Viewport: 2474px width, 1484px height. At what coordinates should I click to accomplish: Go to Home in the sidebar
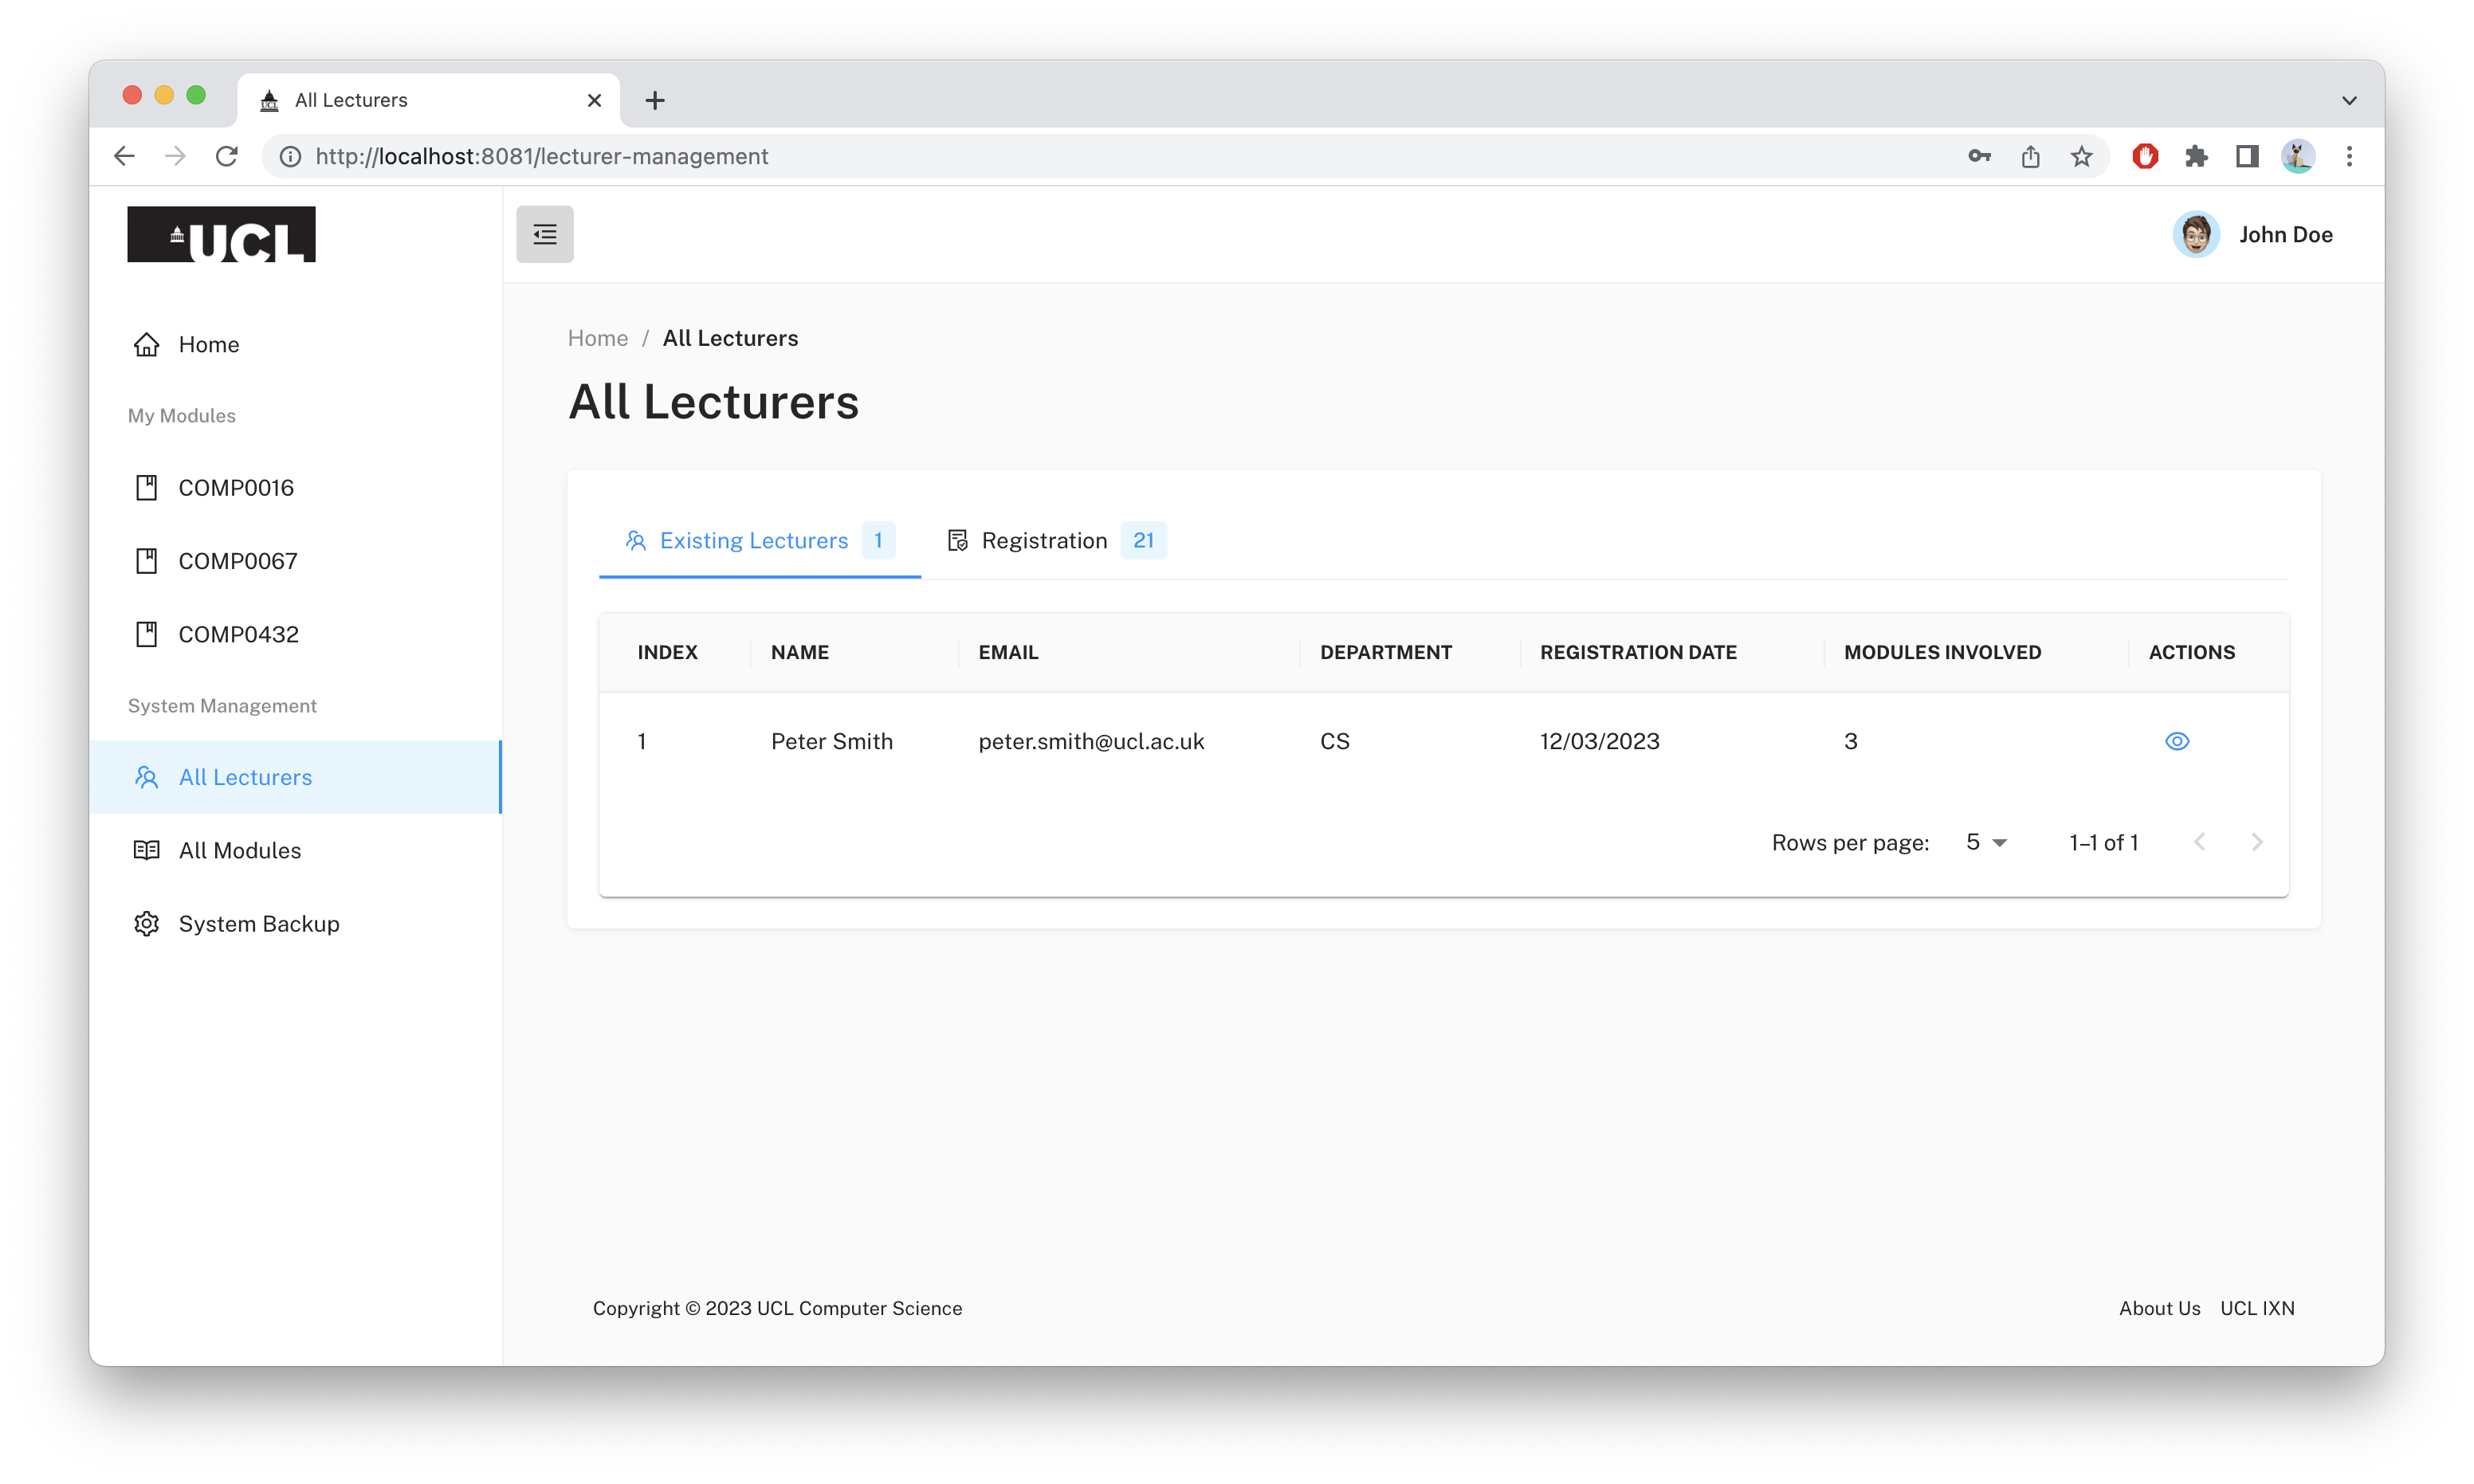pyautogui.click(x=295, y=344)
